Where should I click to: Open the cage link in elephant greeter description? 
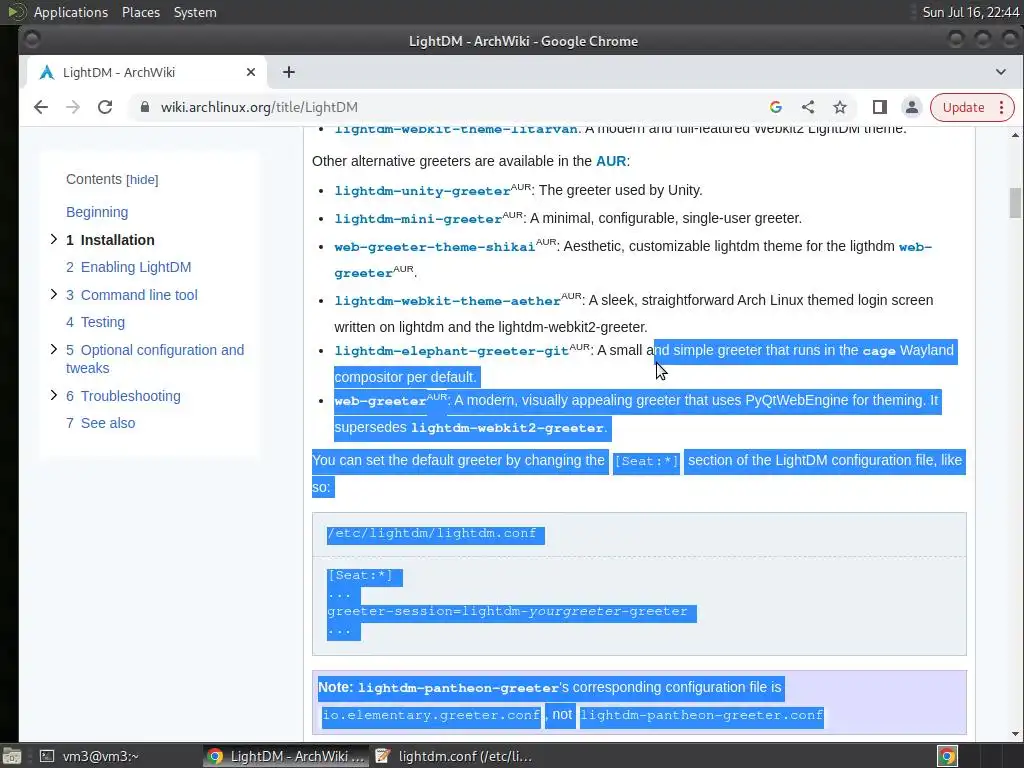(878, 351)
